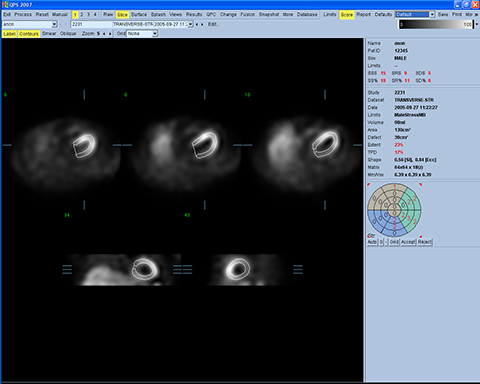
Task: Click the Auto score button
Action: point(372,242)
